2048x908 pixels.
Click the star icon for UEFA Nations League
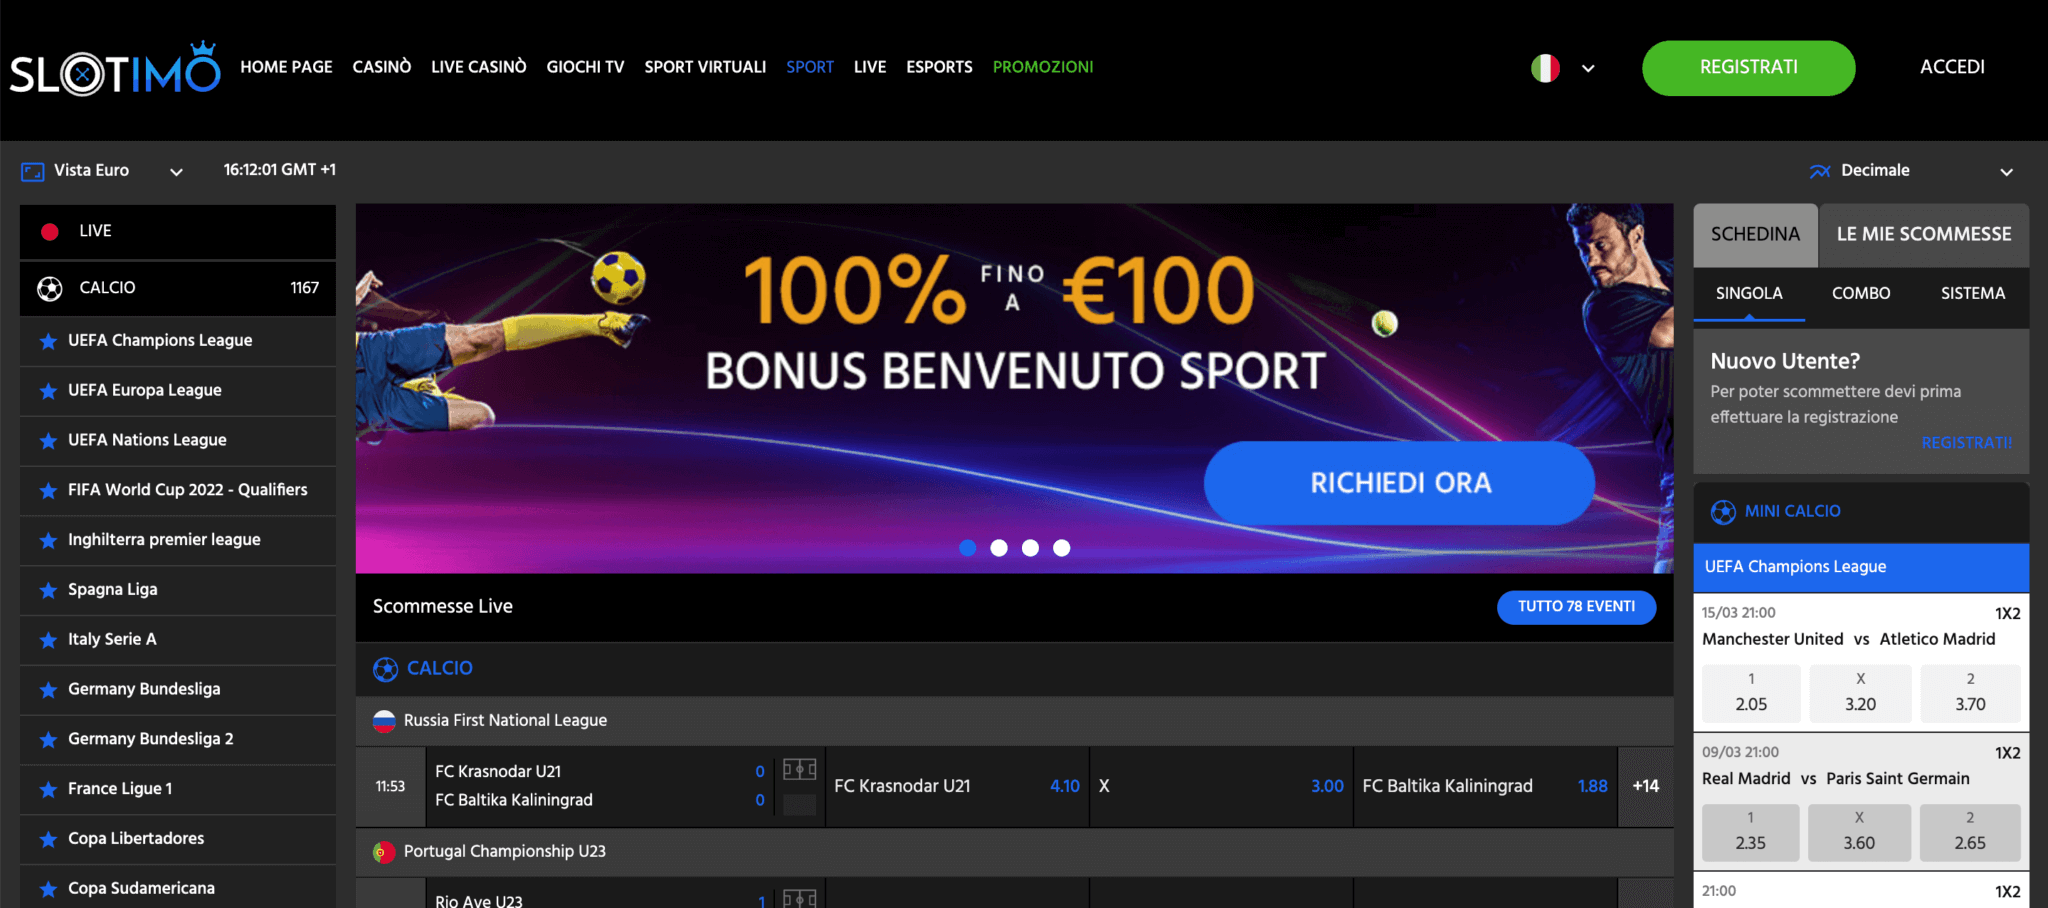click(47, 441)
